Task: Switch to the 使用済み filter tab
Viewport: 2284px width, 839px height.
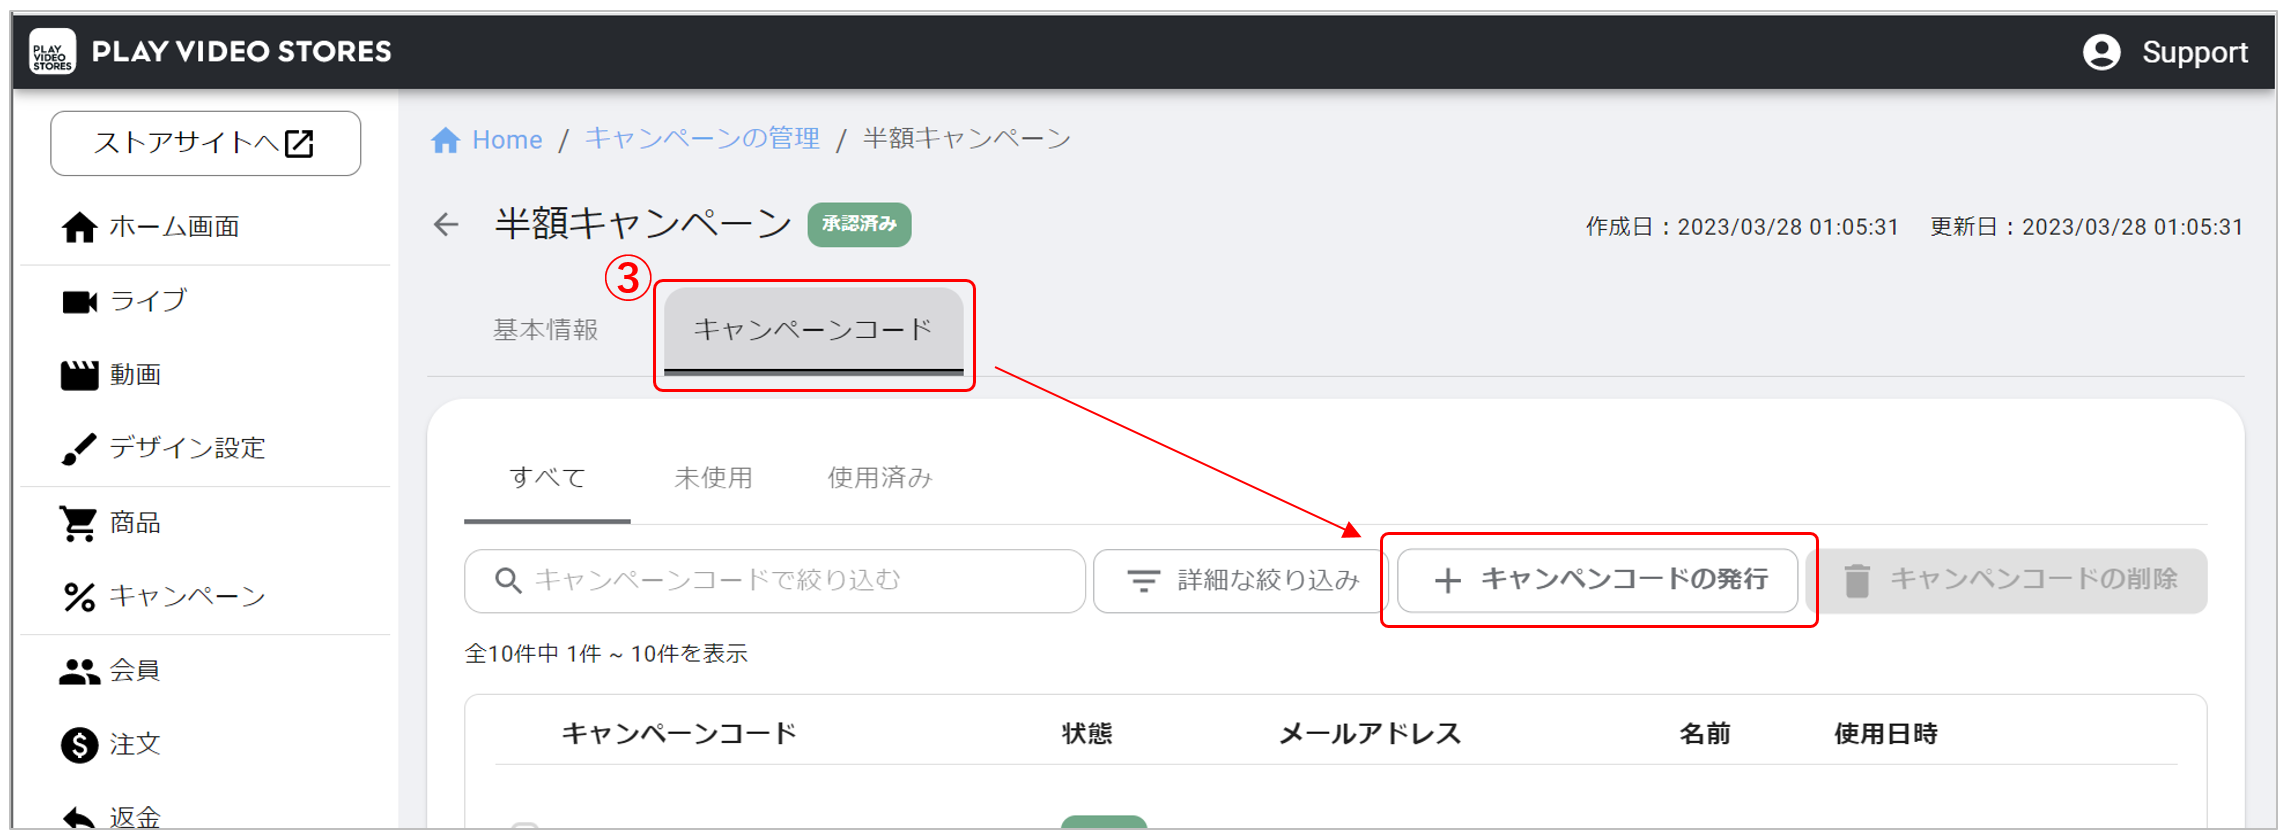Action: pos(880,478)
